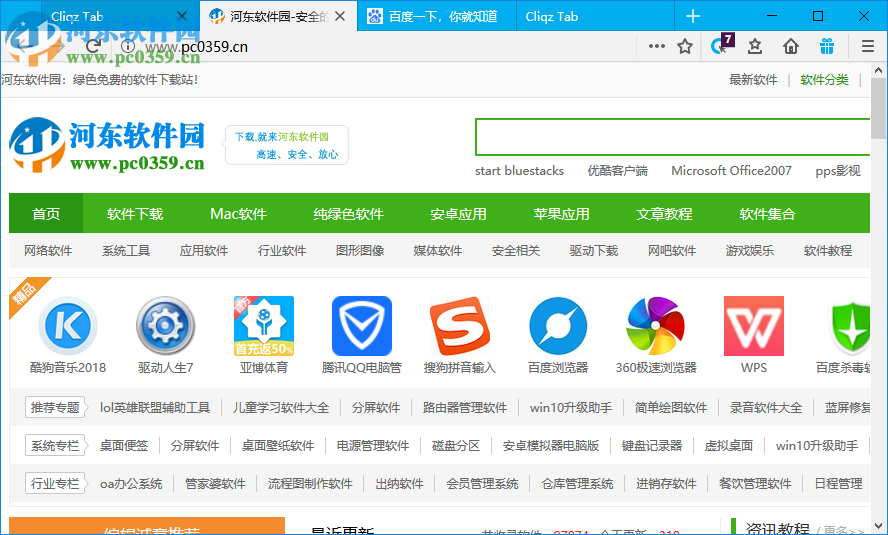Open 软件集合 in the navigation bar

coord(767,213)
